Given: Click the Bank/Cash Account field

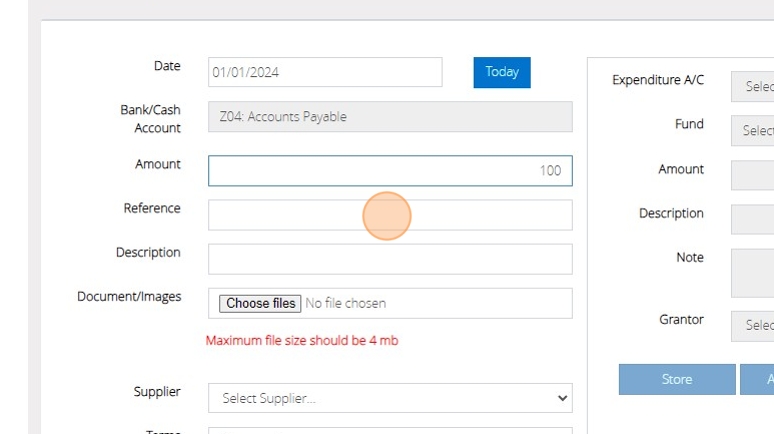Looking at the screenshot, I should 390,117.
